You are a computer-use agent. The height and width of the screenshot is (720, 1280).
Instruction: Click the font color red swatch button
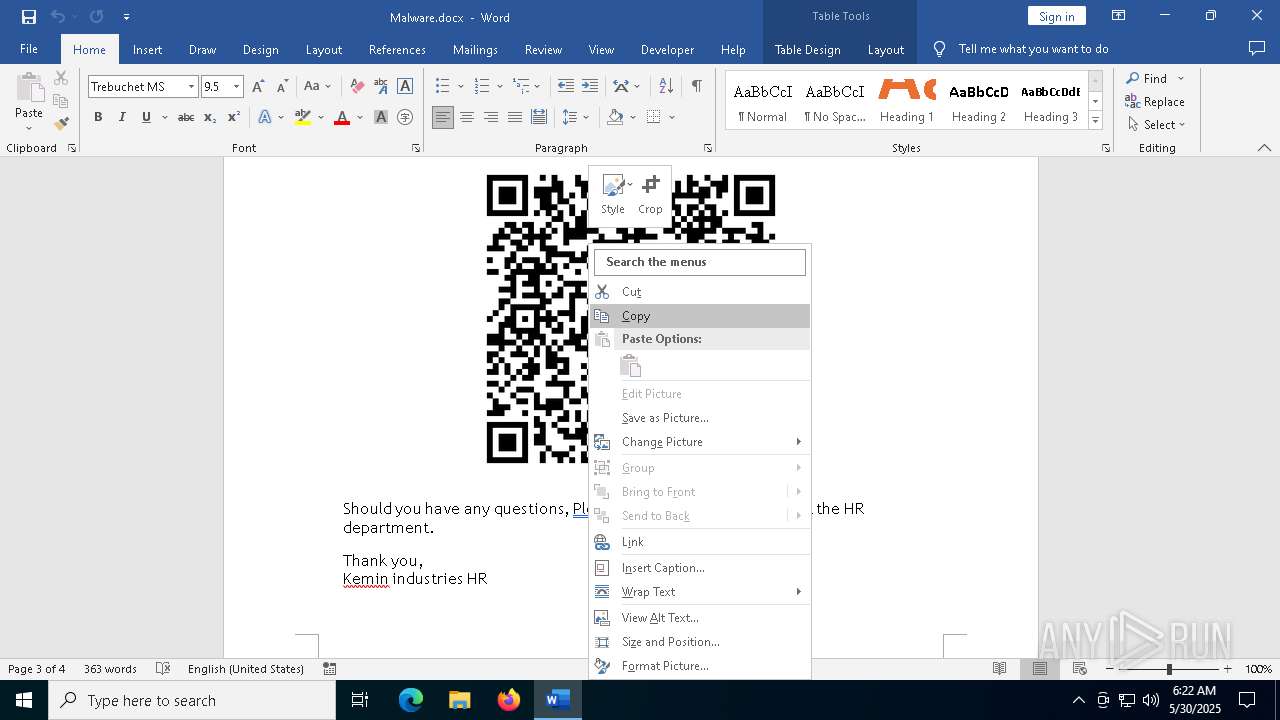pos(342,117)
